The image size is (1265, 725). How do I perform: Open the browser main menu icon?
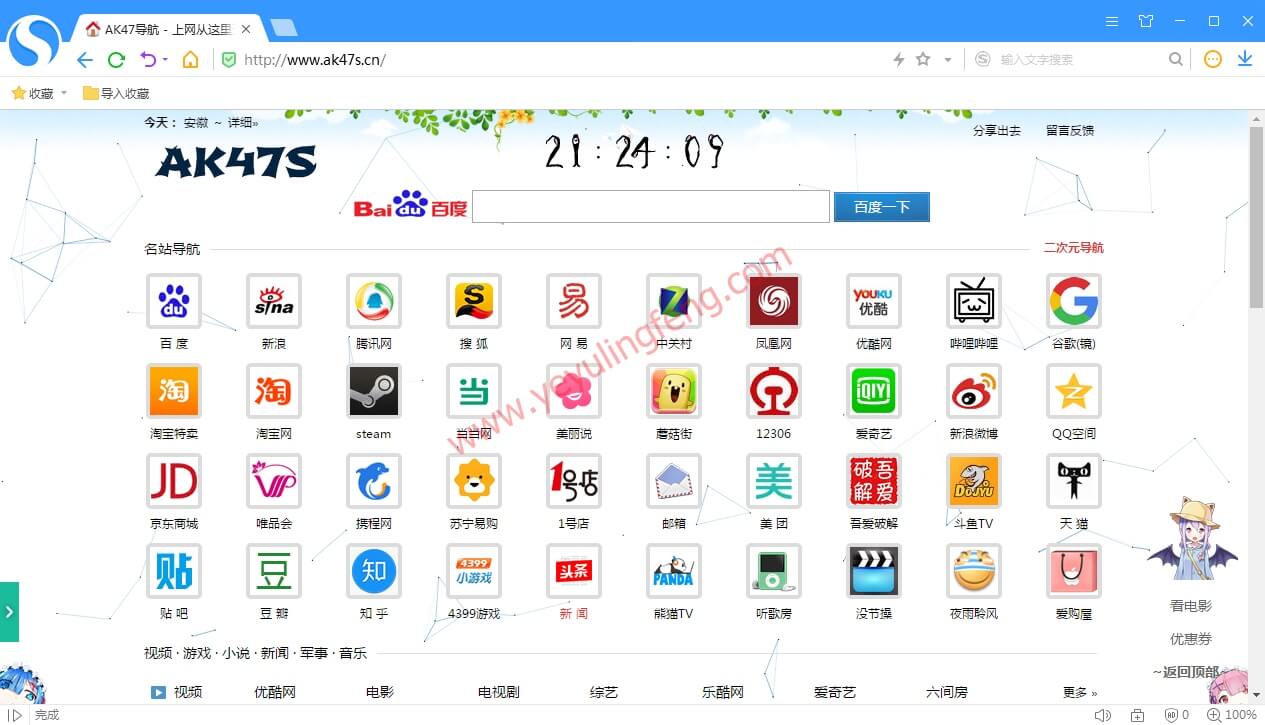1112,21
